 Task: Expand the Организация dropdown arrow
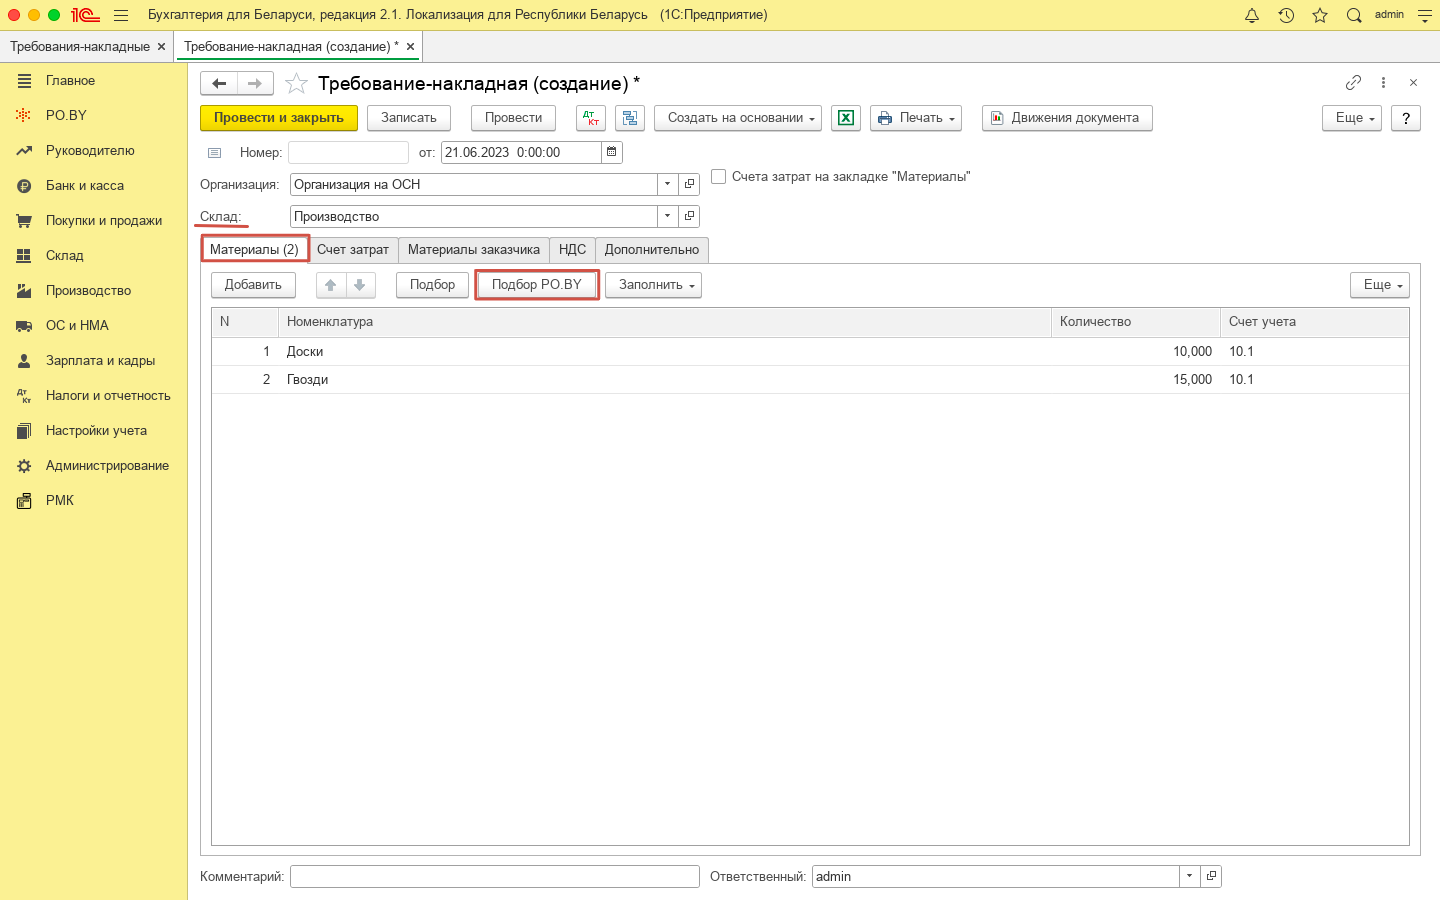[x=667, y=184]
